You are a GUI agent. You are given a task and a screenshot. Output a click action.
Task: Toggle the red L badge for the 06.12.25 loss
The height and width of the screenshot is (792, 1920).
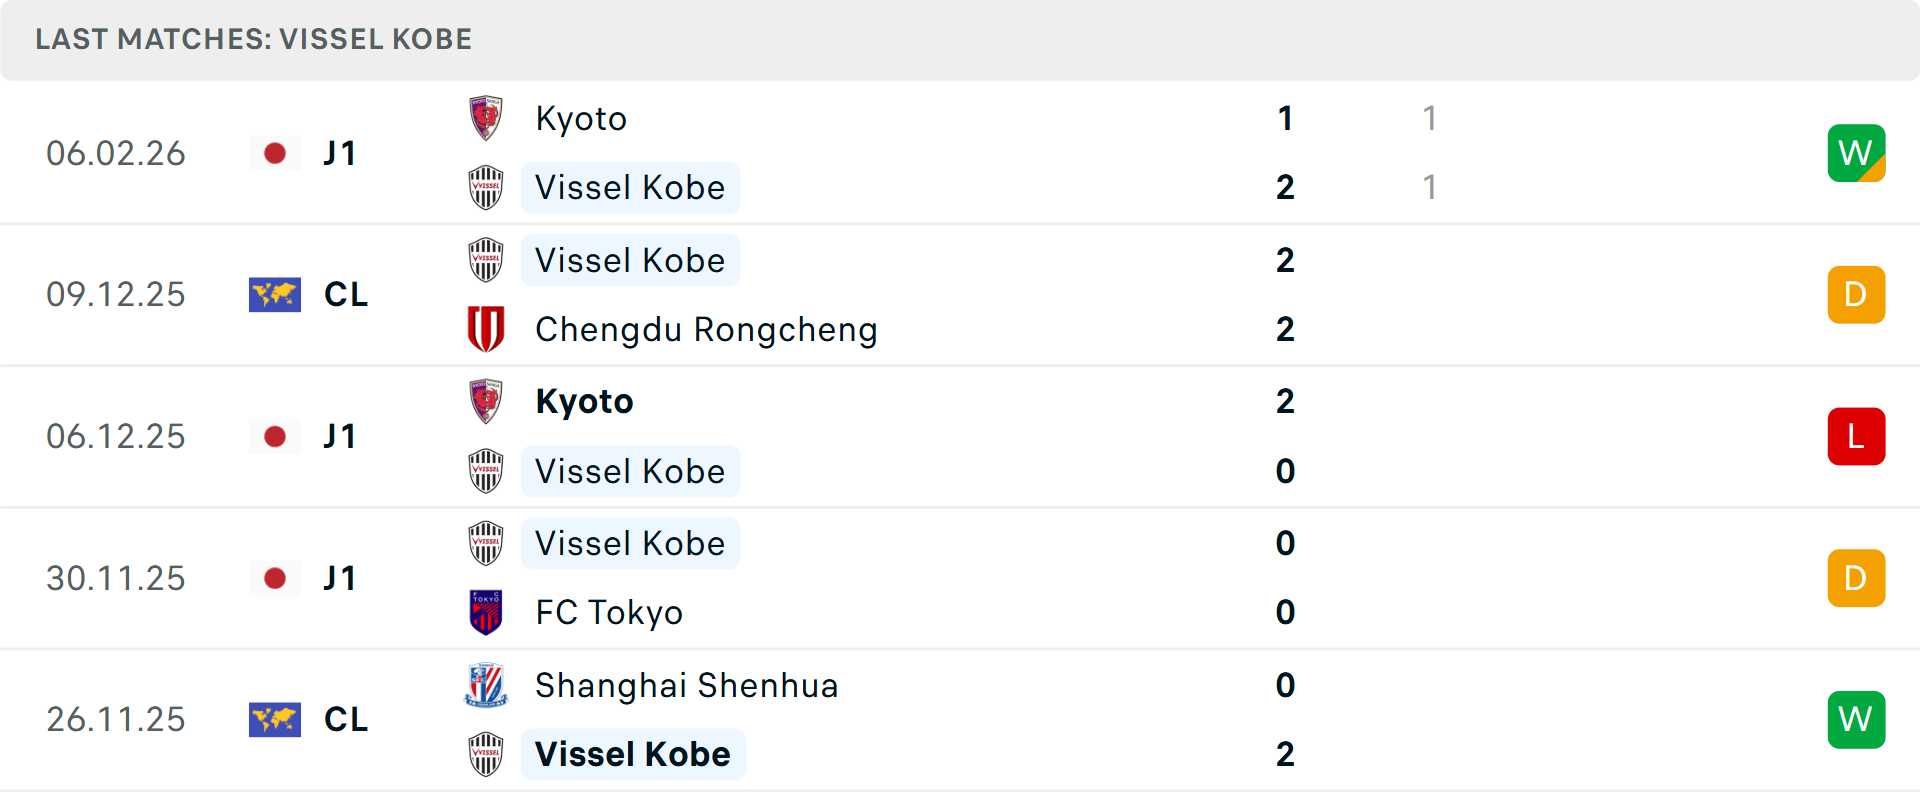pyautogui.click(x=1856, y=436)
